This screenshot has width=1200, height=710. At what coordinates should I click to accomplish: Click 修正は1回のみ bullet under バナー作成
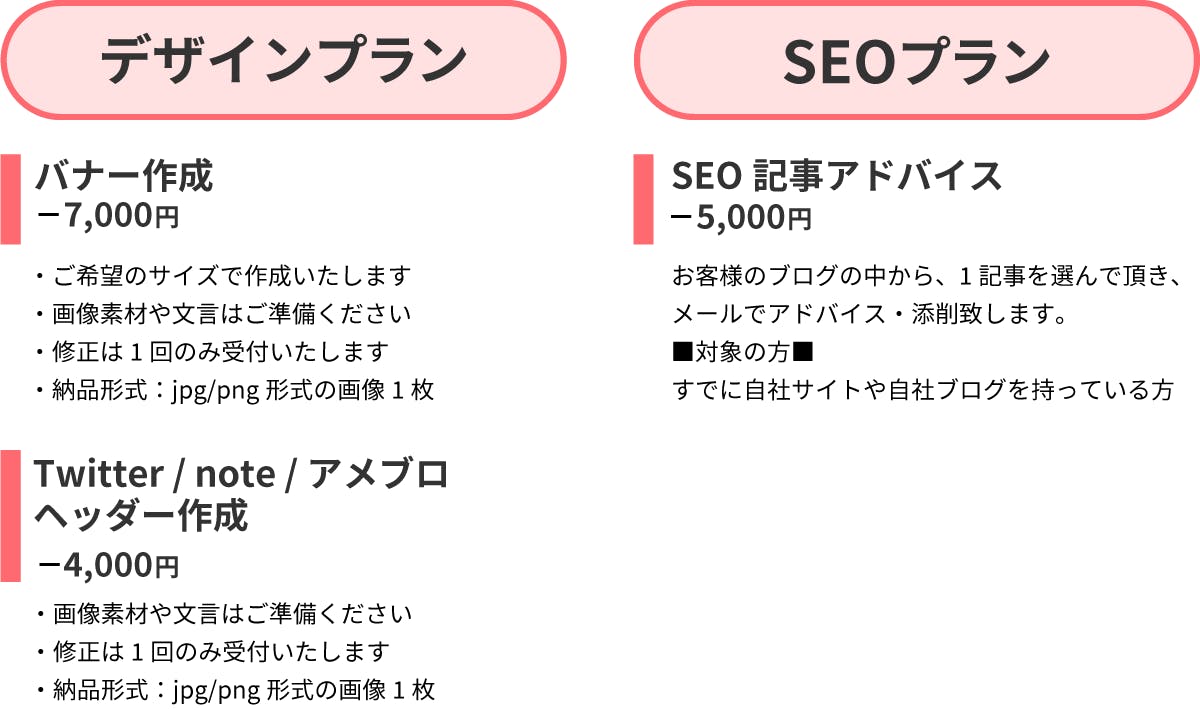[209, 351]
